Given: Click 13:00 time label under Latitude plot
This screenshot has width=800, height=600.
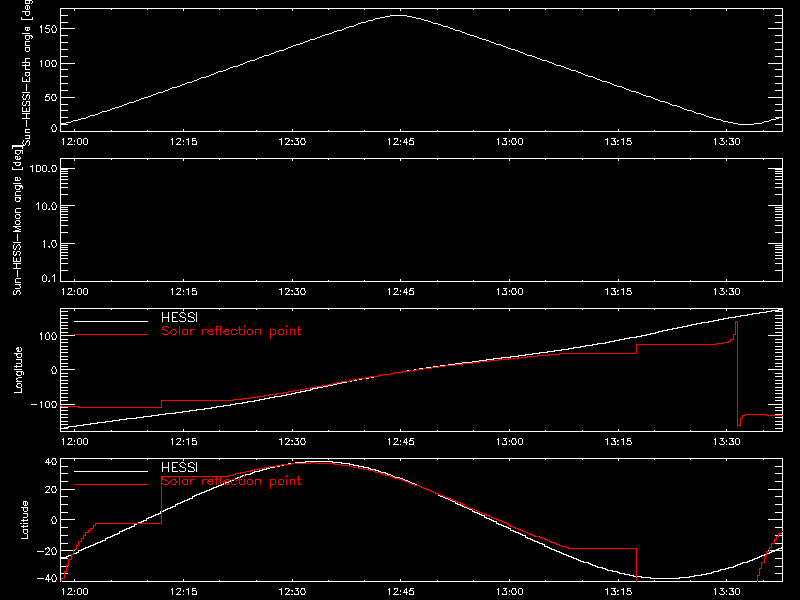Looking at the screenshot, I should click(510, 592).
